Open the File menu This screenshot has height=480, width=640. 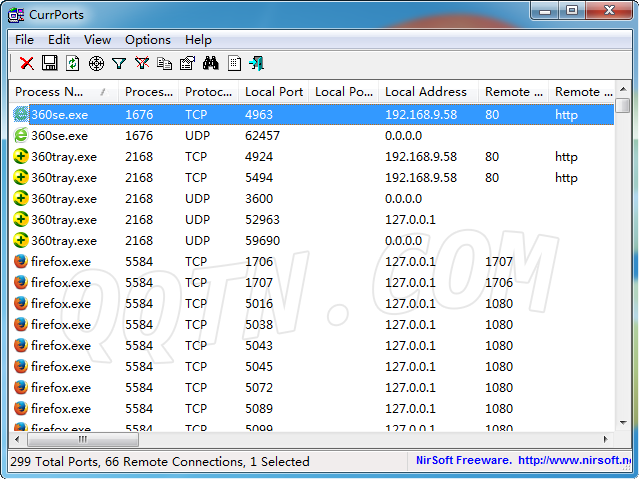[x=24, y=40]
